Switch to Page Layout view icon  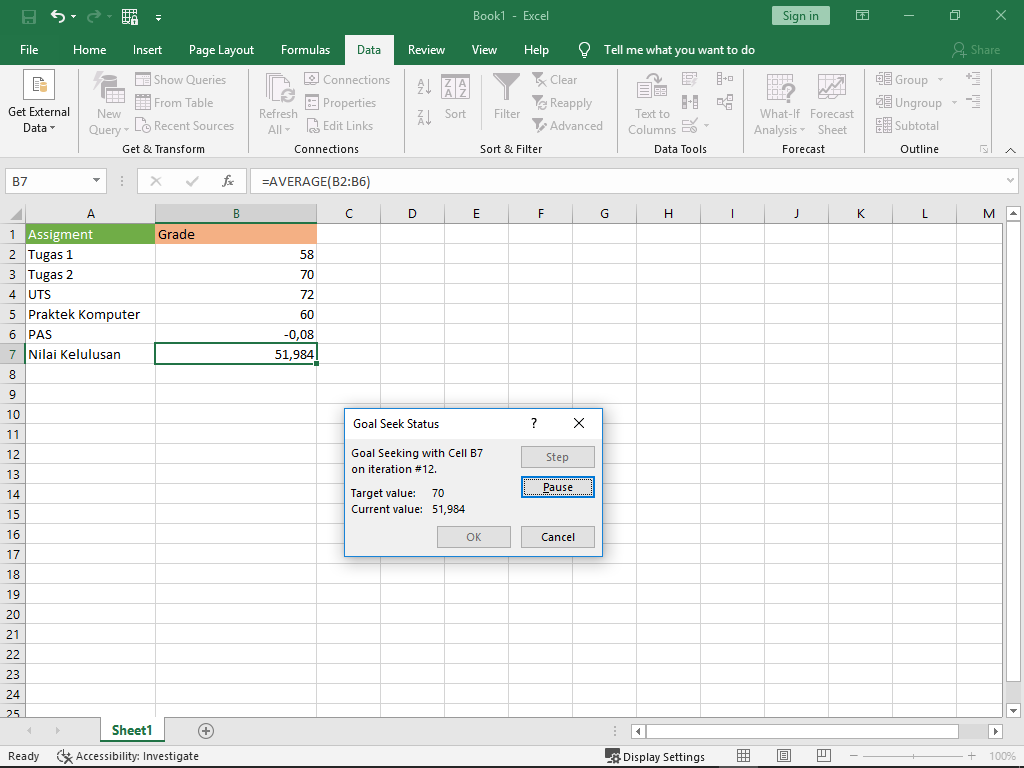tap(784, 756)
